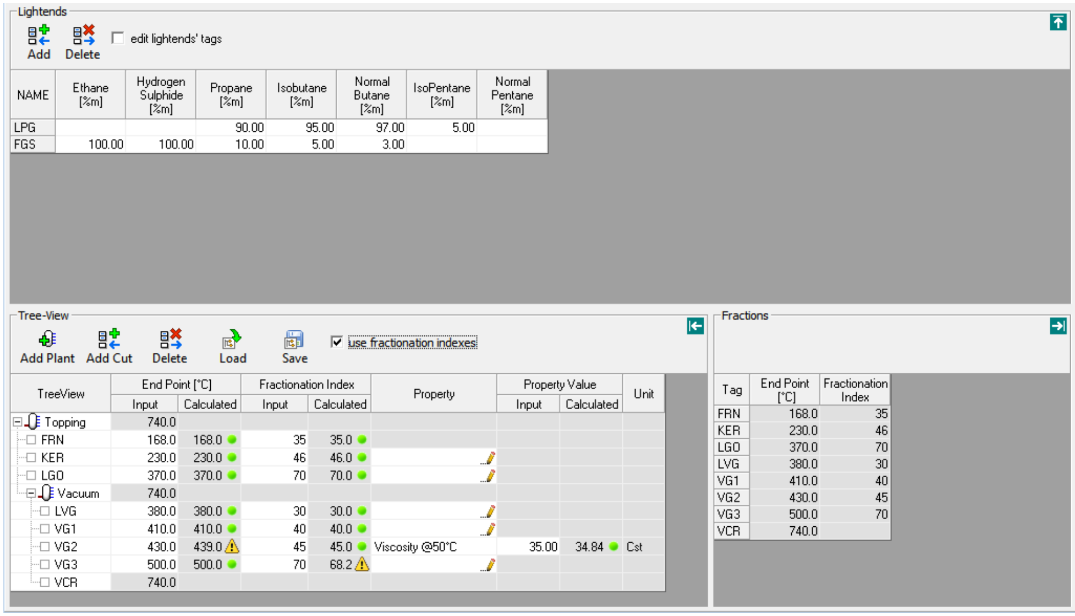The image size is (1075, 616).
Task: Click green status dot for LGO end point
Action: (x=232, y=476)
